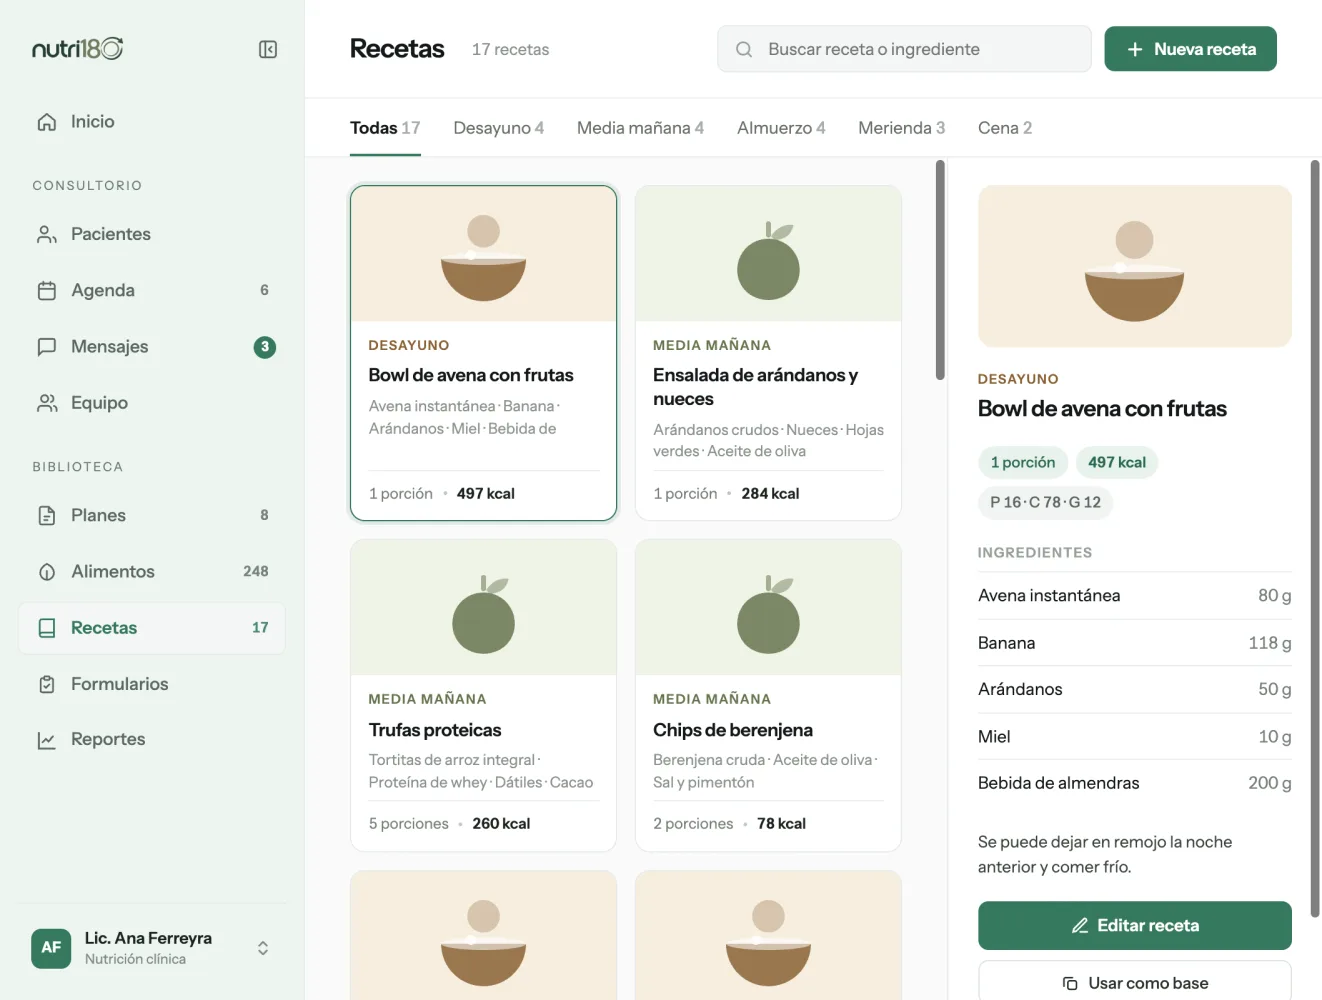Click the 497 kcal chip in detail panel
Screen dimensions: 1322x1000
1117,463
